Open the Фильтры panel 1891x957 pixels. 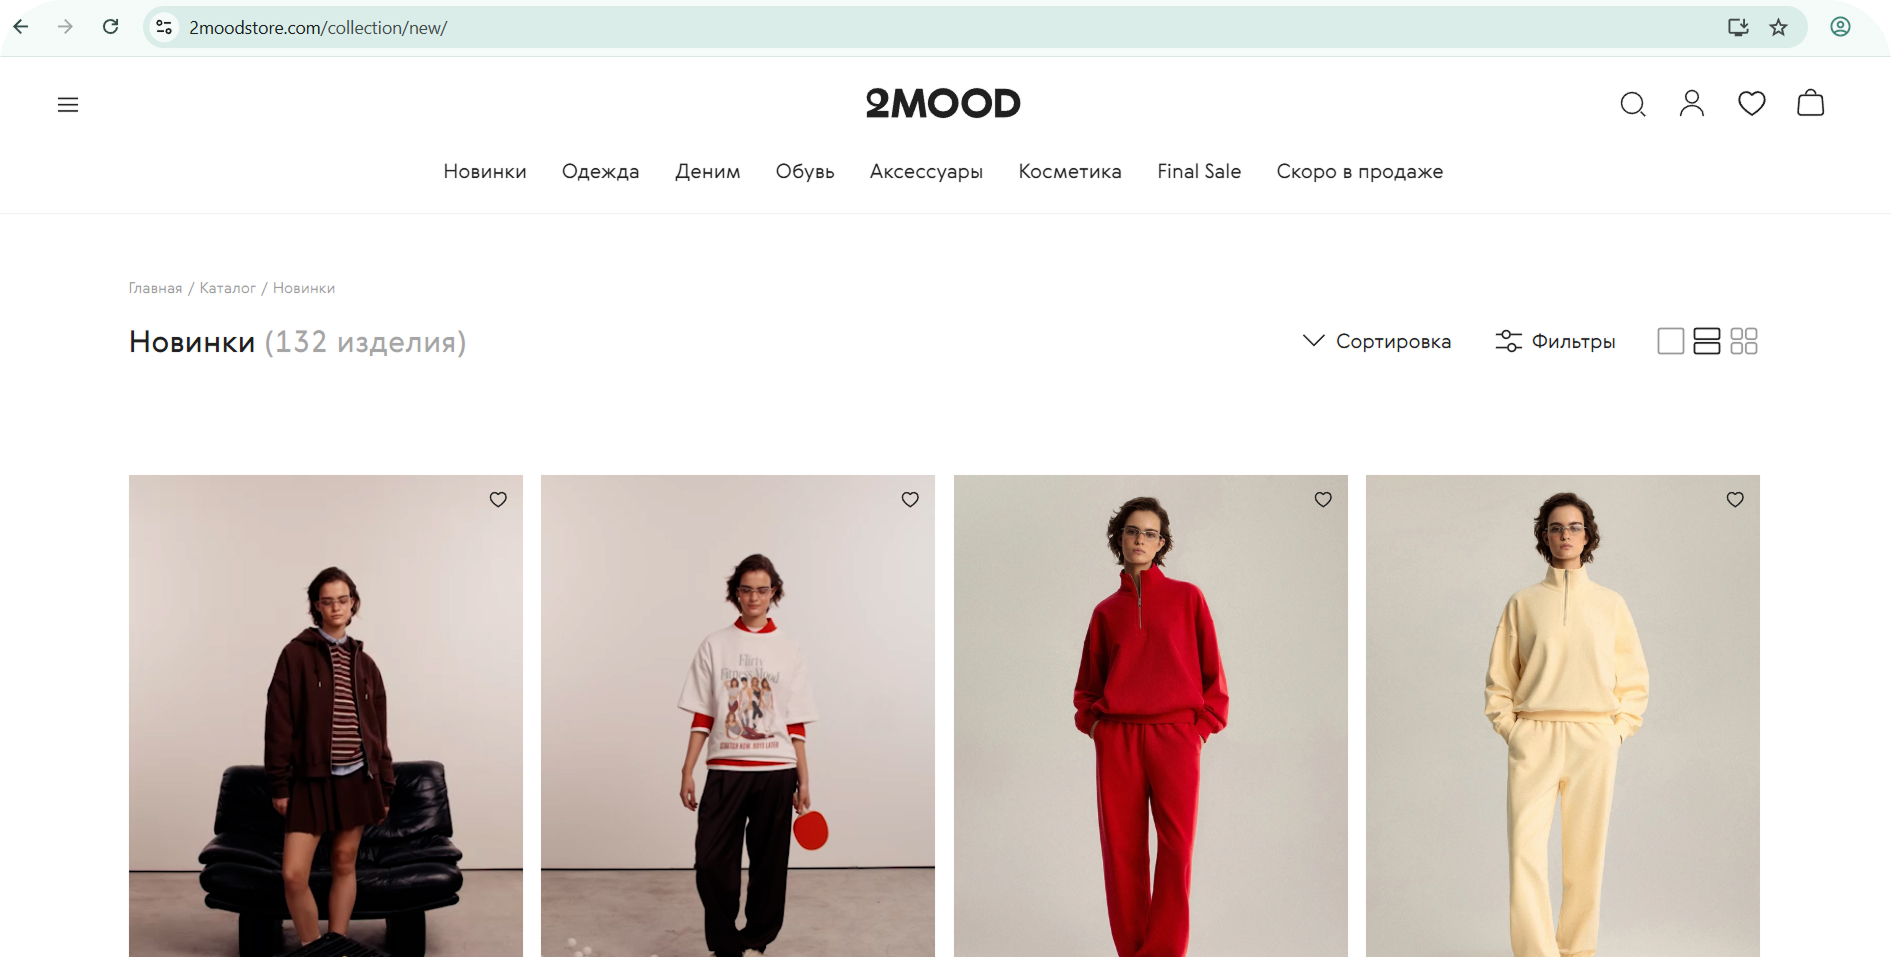point(1555,341)
